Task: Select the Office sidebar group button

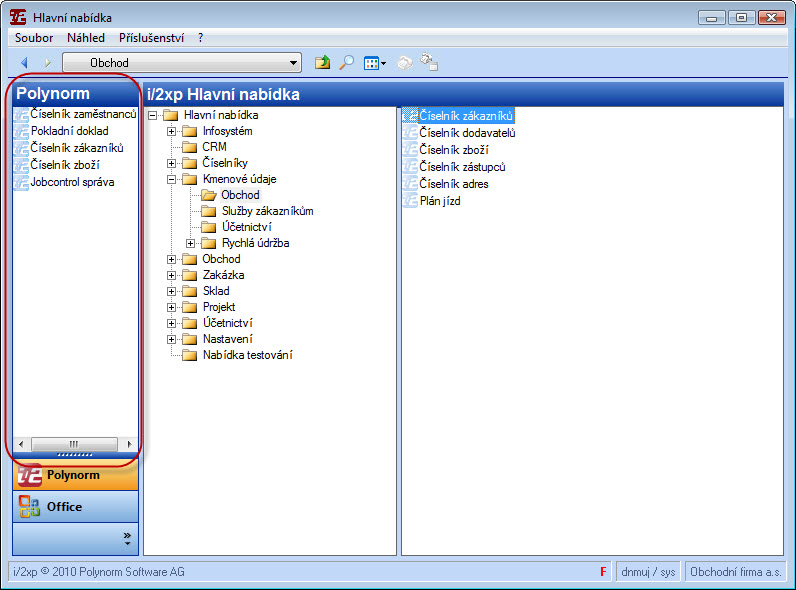Action: coord(75,507)
